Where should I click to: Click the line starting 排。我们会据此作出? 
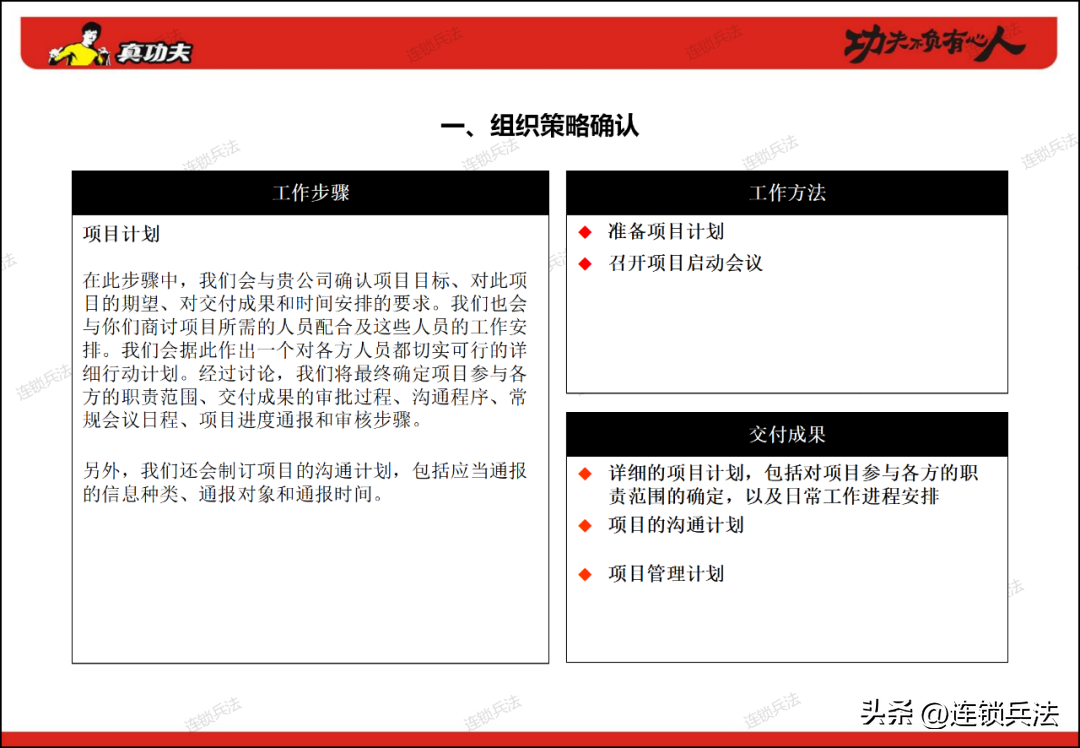pyautogui.click(x=305, y=350)
